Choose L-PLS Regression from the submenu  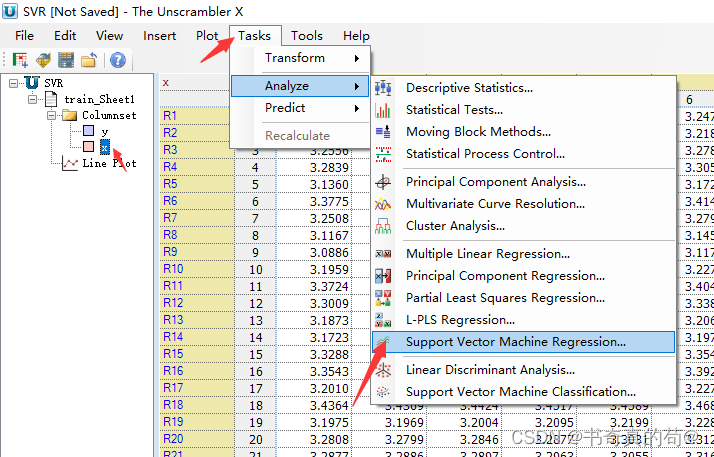coord(523,320)
